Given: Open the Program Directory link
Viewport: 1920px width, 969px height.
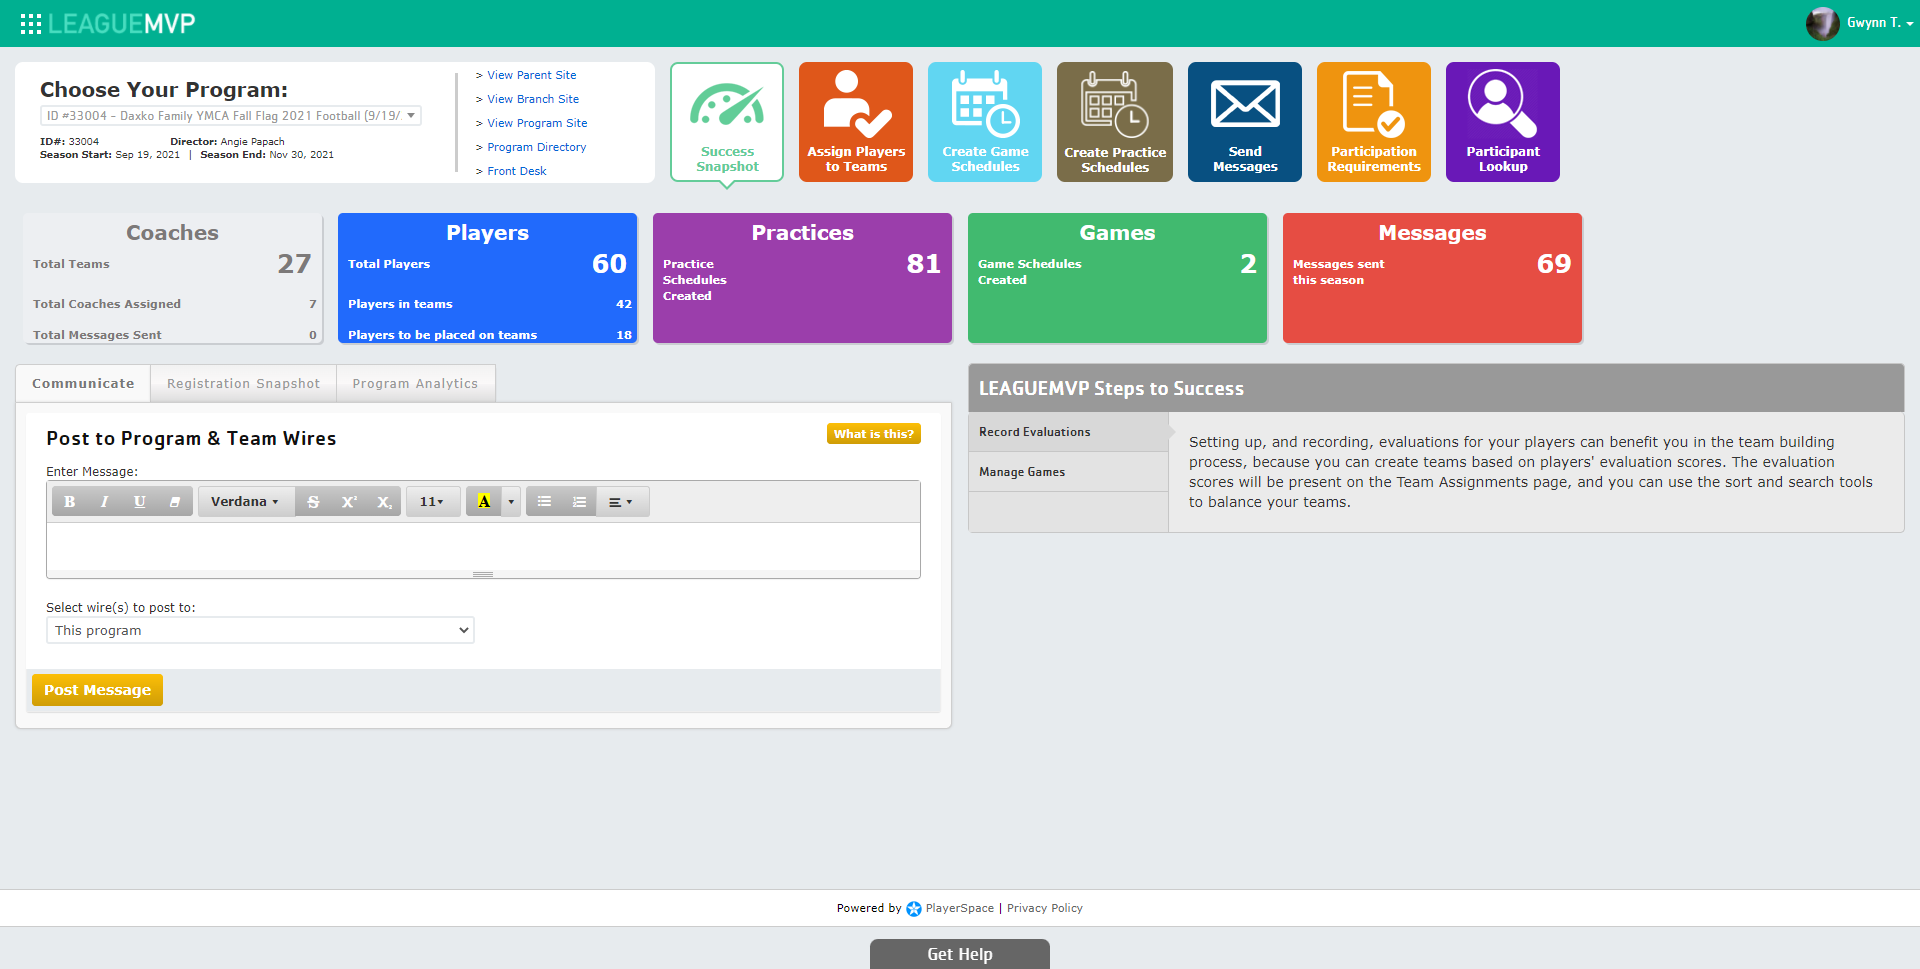Looking at the screenshot, I should 536,147.
